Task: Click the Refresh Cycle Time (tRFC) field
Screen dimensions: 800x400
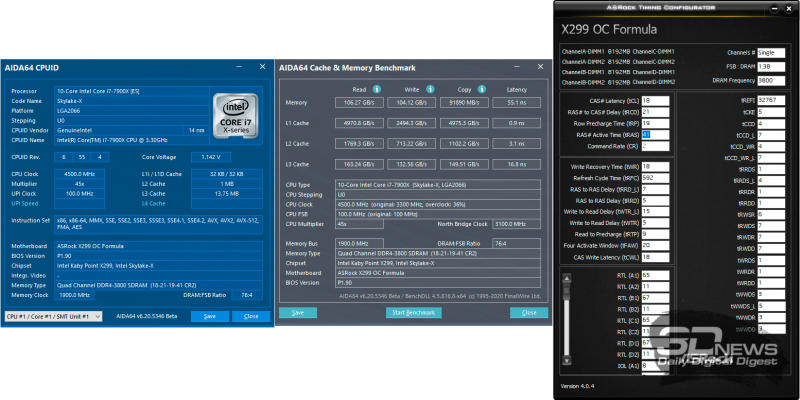Action: (x=655, y=178)
